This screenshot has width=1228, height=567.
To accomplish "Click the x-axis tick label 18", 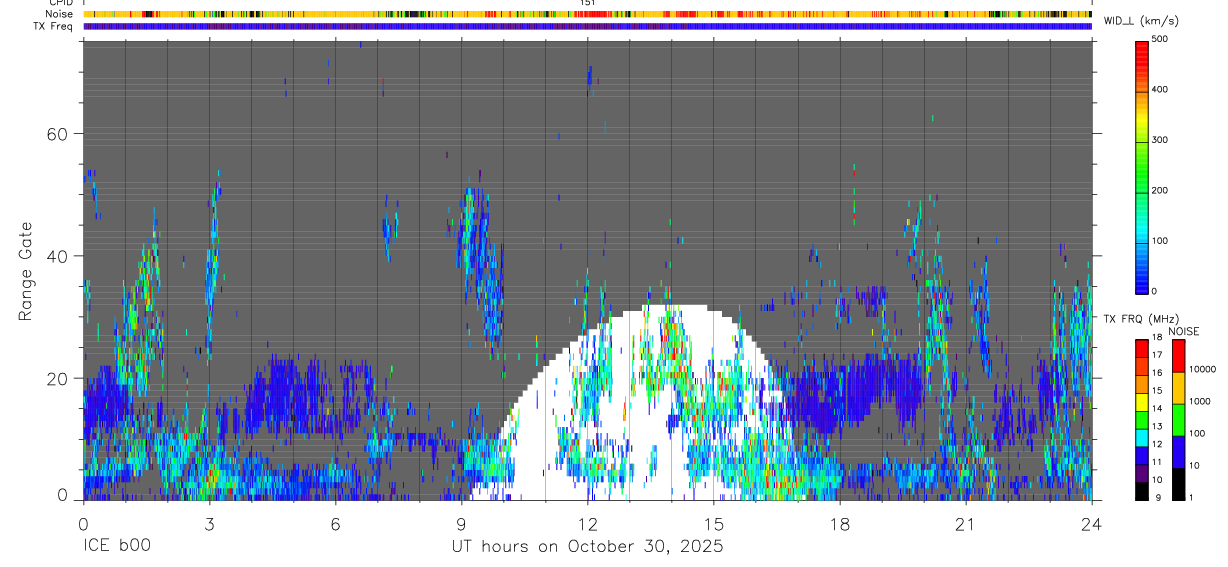I will tap(840, 523).
